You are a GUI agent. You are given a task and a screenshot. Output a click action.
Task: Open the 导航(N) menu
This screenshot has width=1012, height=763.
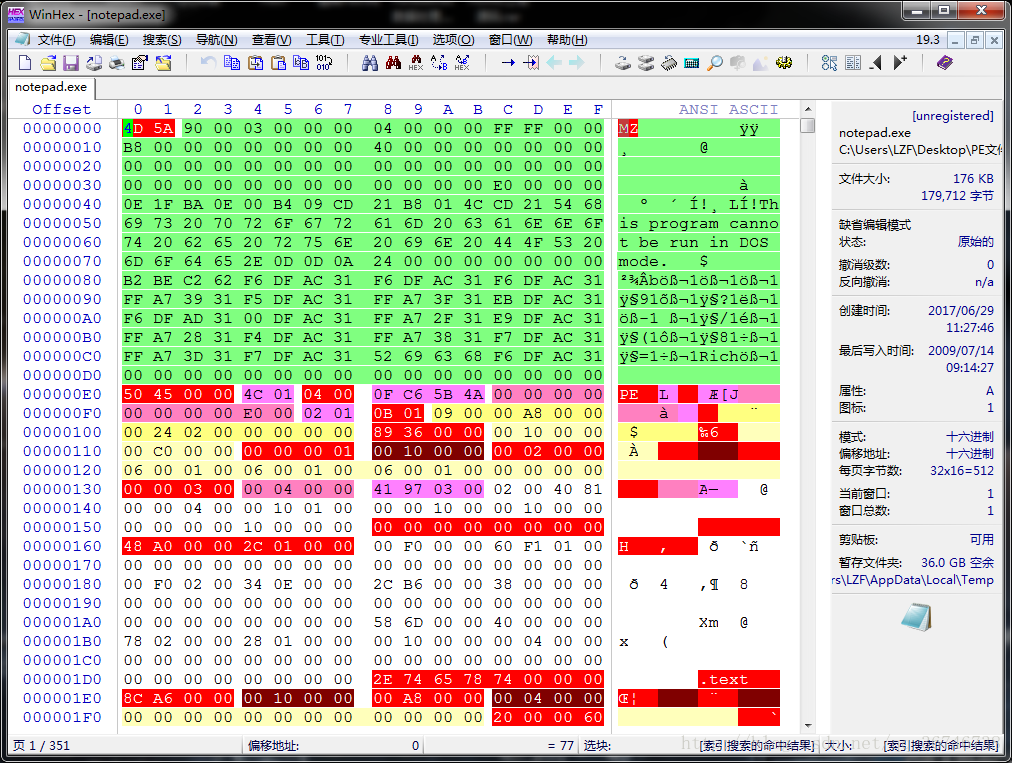click(216, 40)
